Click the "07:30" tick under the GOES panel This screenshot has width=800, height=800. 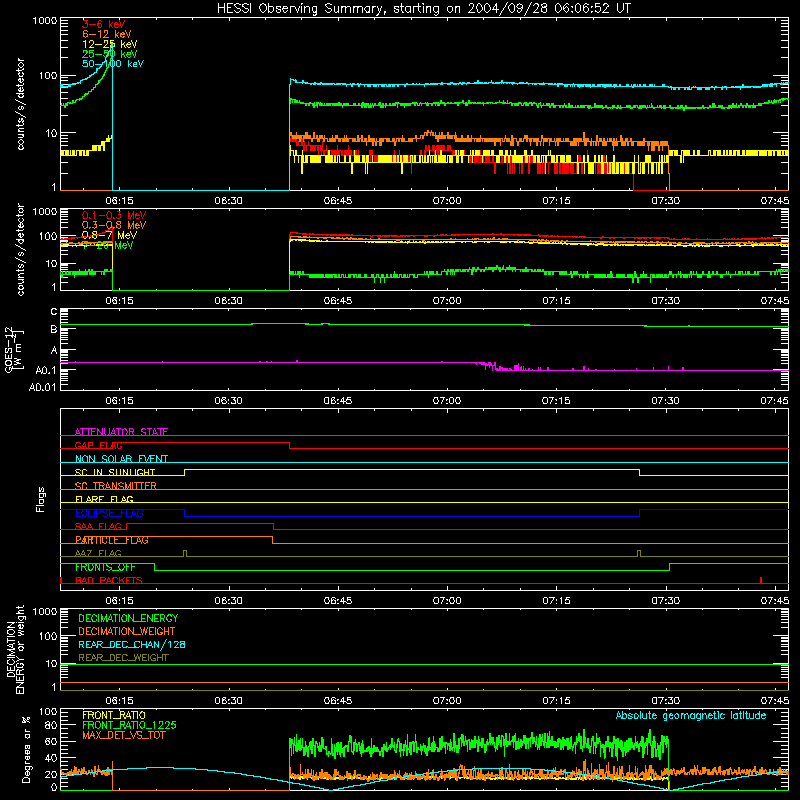point(665,401)
